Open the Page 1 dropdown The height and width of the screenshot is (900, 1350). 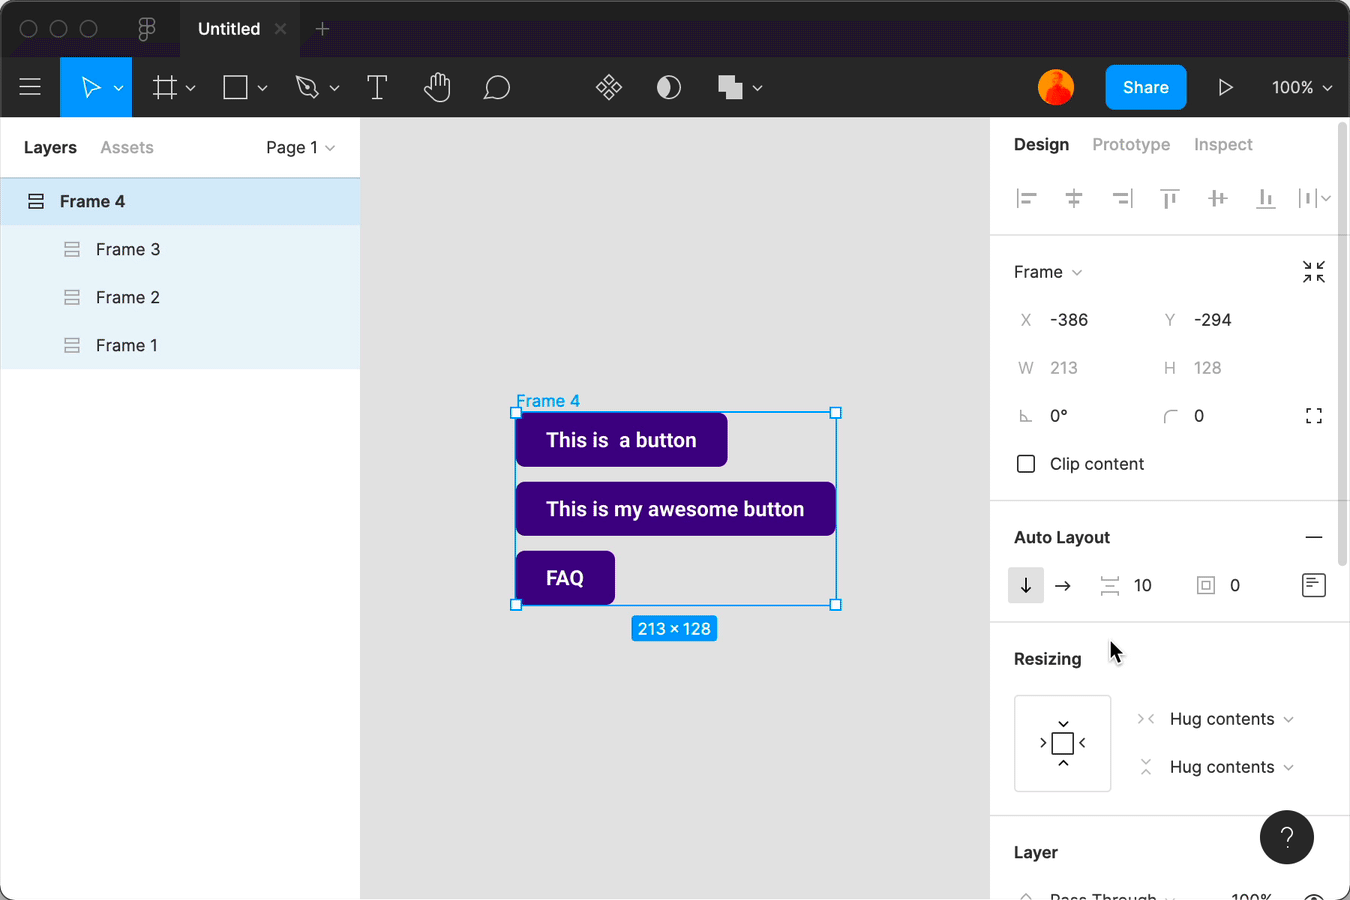[300, 147]
